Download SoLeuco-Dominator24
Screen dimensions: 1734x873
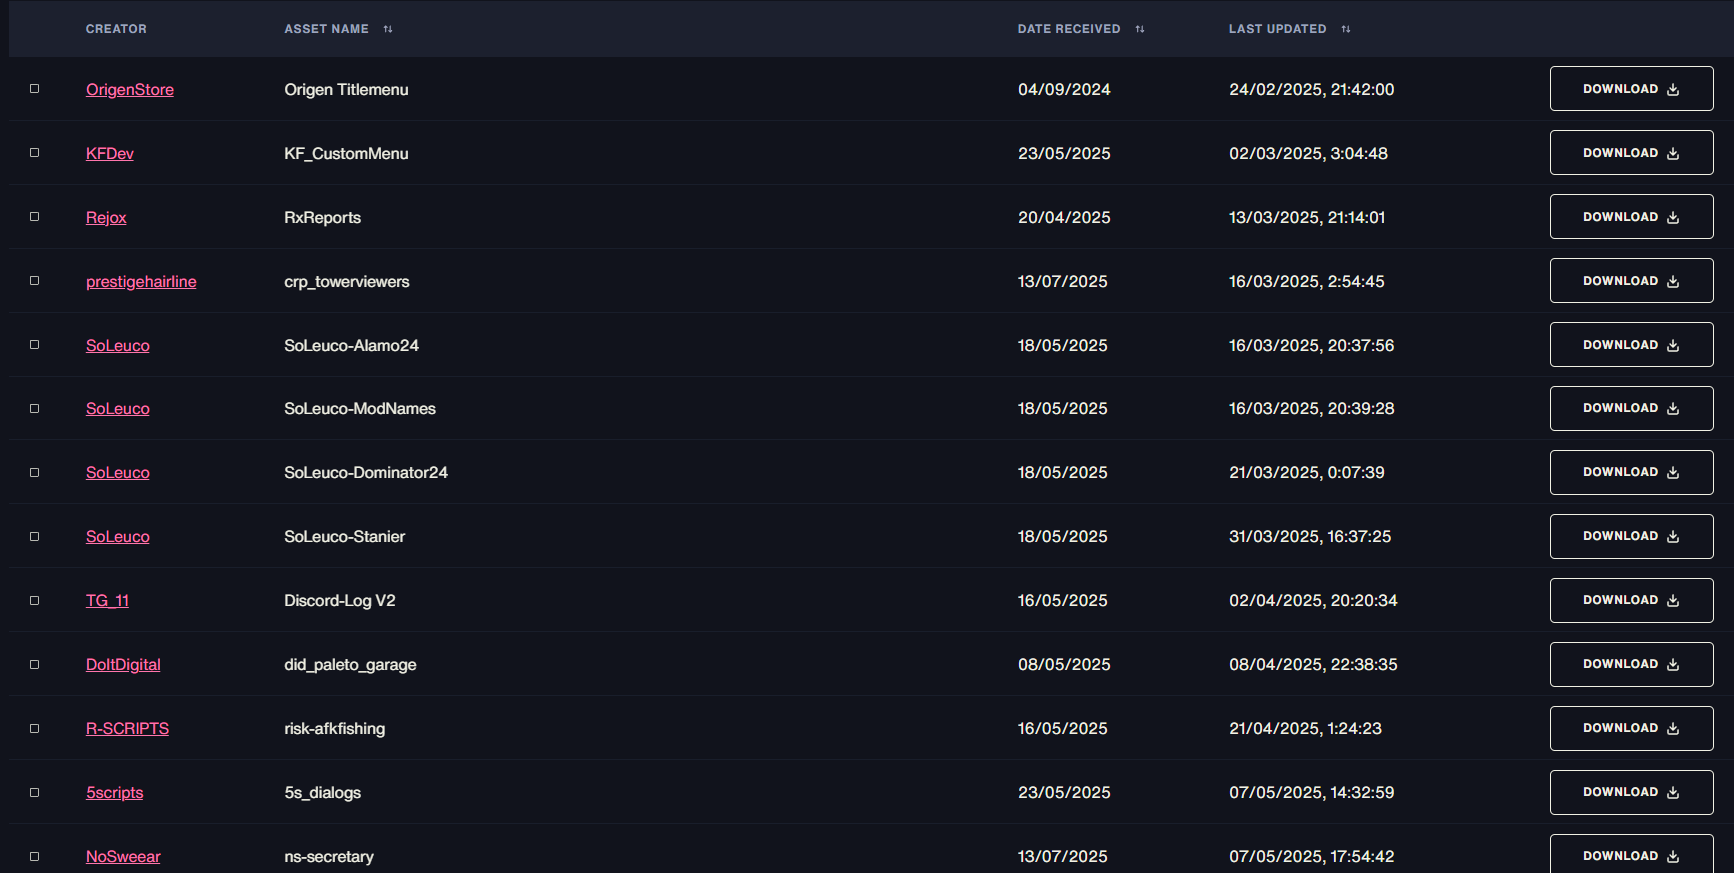click(x=1631, y=472)
